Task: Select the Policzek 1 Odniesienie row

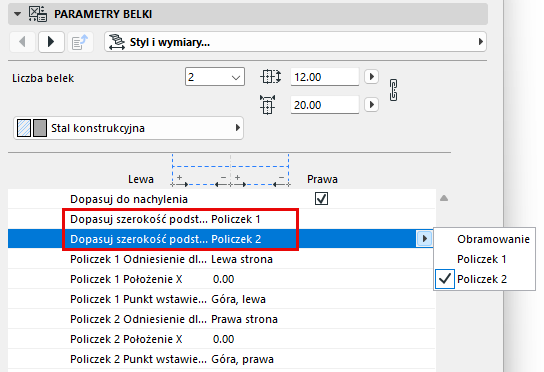Action: click(x=221, y=259)
